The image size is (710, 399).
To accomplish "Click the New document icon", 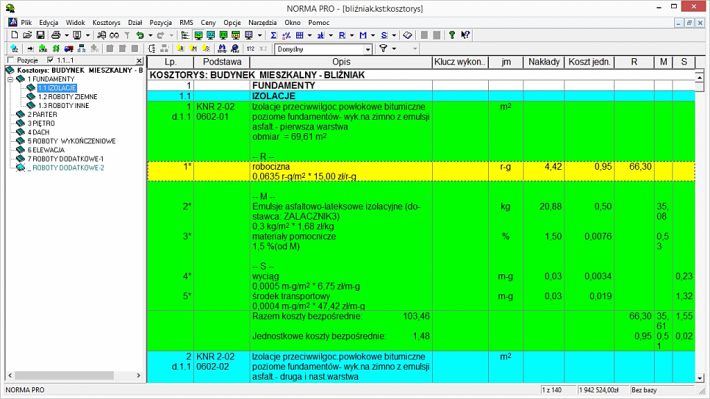I will point(14,35).
